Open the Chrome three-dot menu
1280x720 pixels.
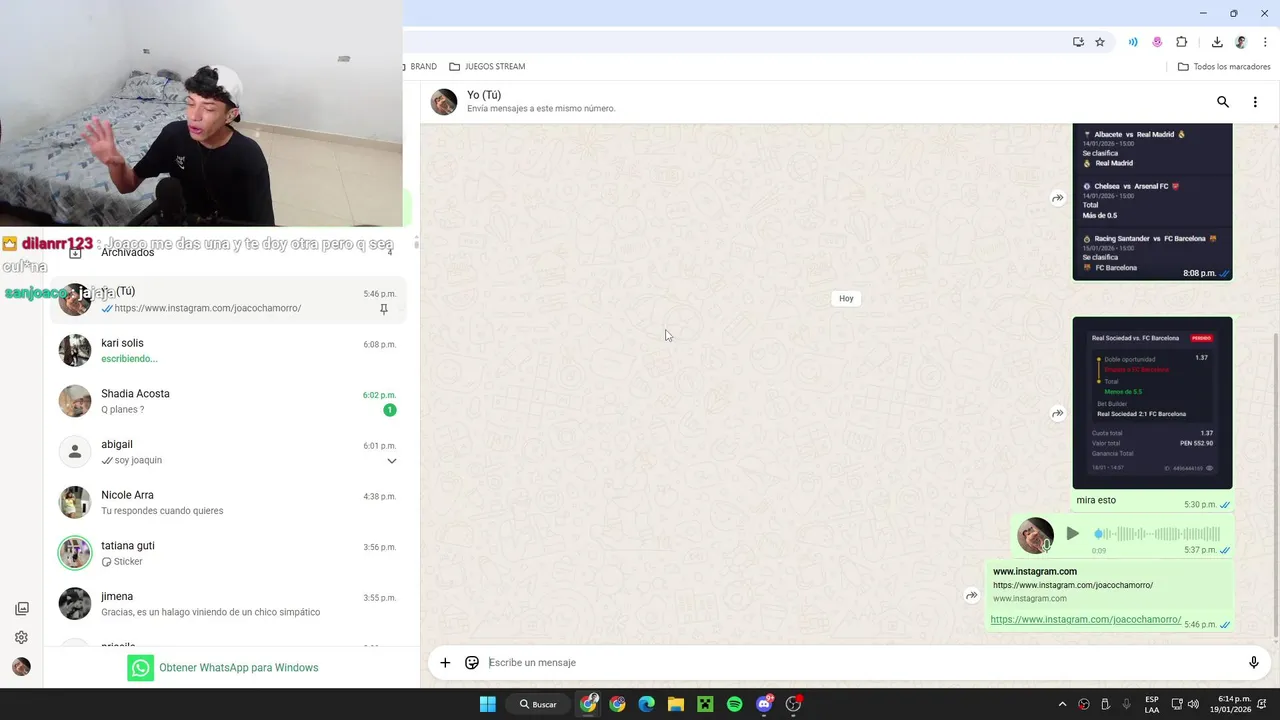[x=1265, y=42]
